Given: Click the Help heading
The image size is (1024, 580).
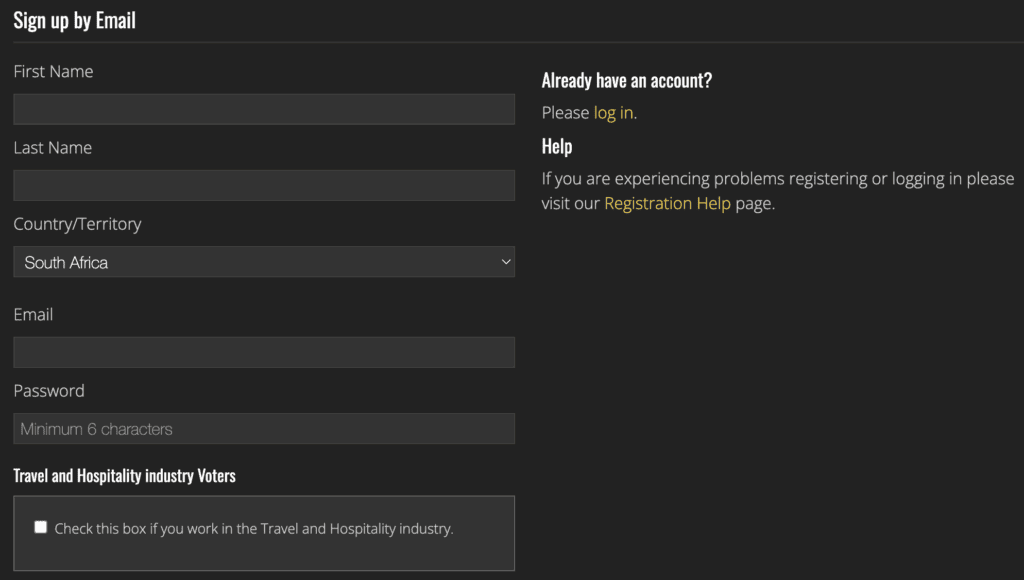Looking at the screenshot, I should (x=557, y=146).
